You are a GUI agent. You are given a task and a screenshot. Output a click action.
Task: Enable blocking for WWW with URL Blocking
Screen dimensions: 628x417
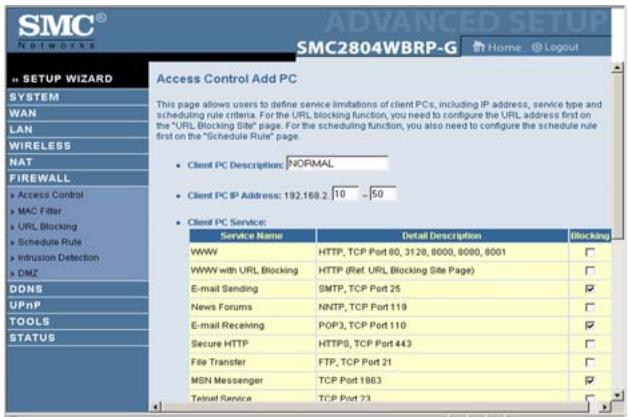point(590,271)
